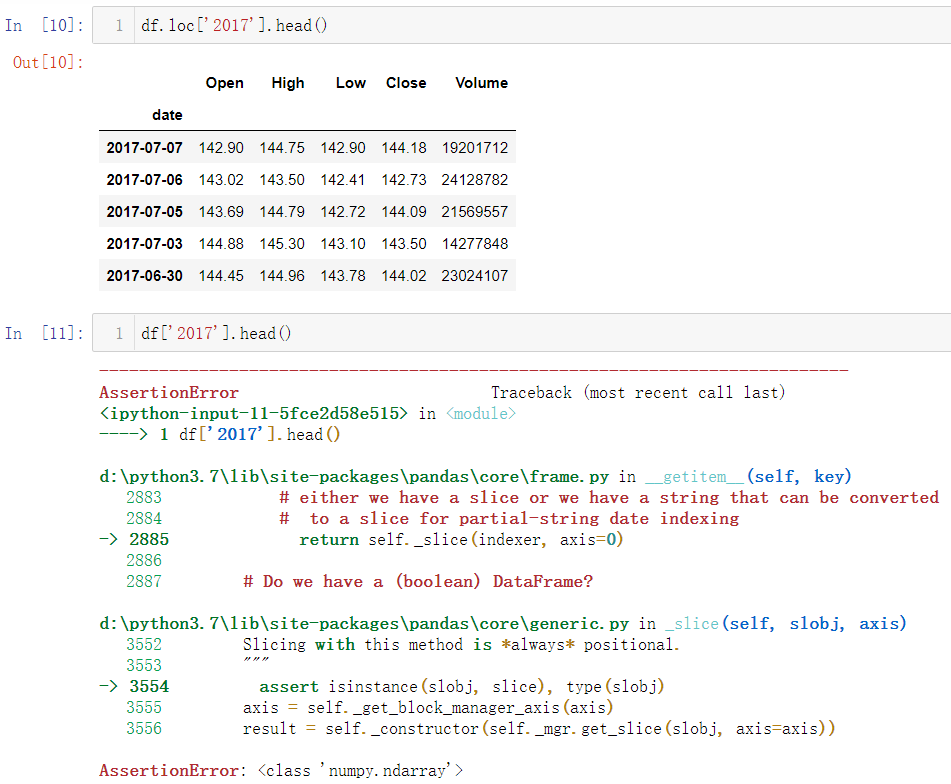Select row index 2017-06-30
The image size is (951, 784).
click(144, 276)
